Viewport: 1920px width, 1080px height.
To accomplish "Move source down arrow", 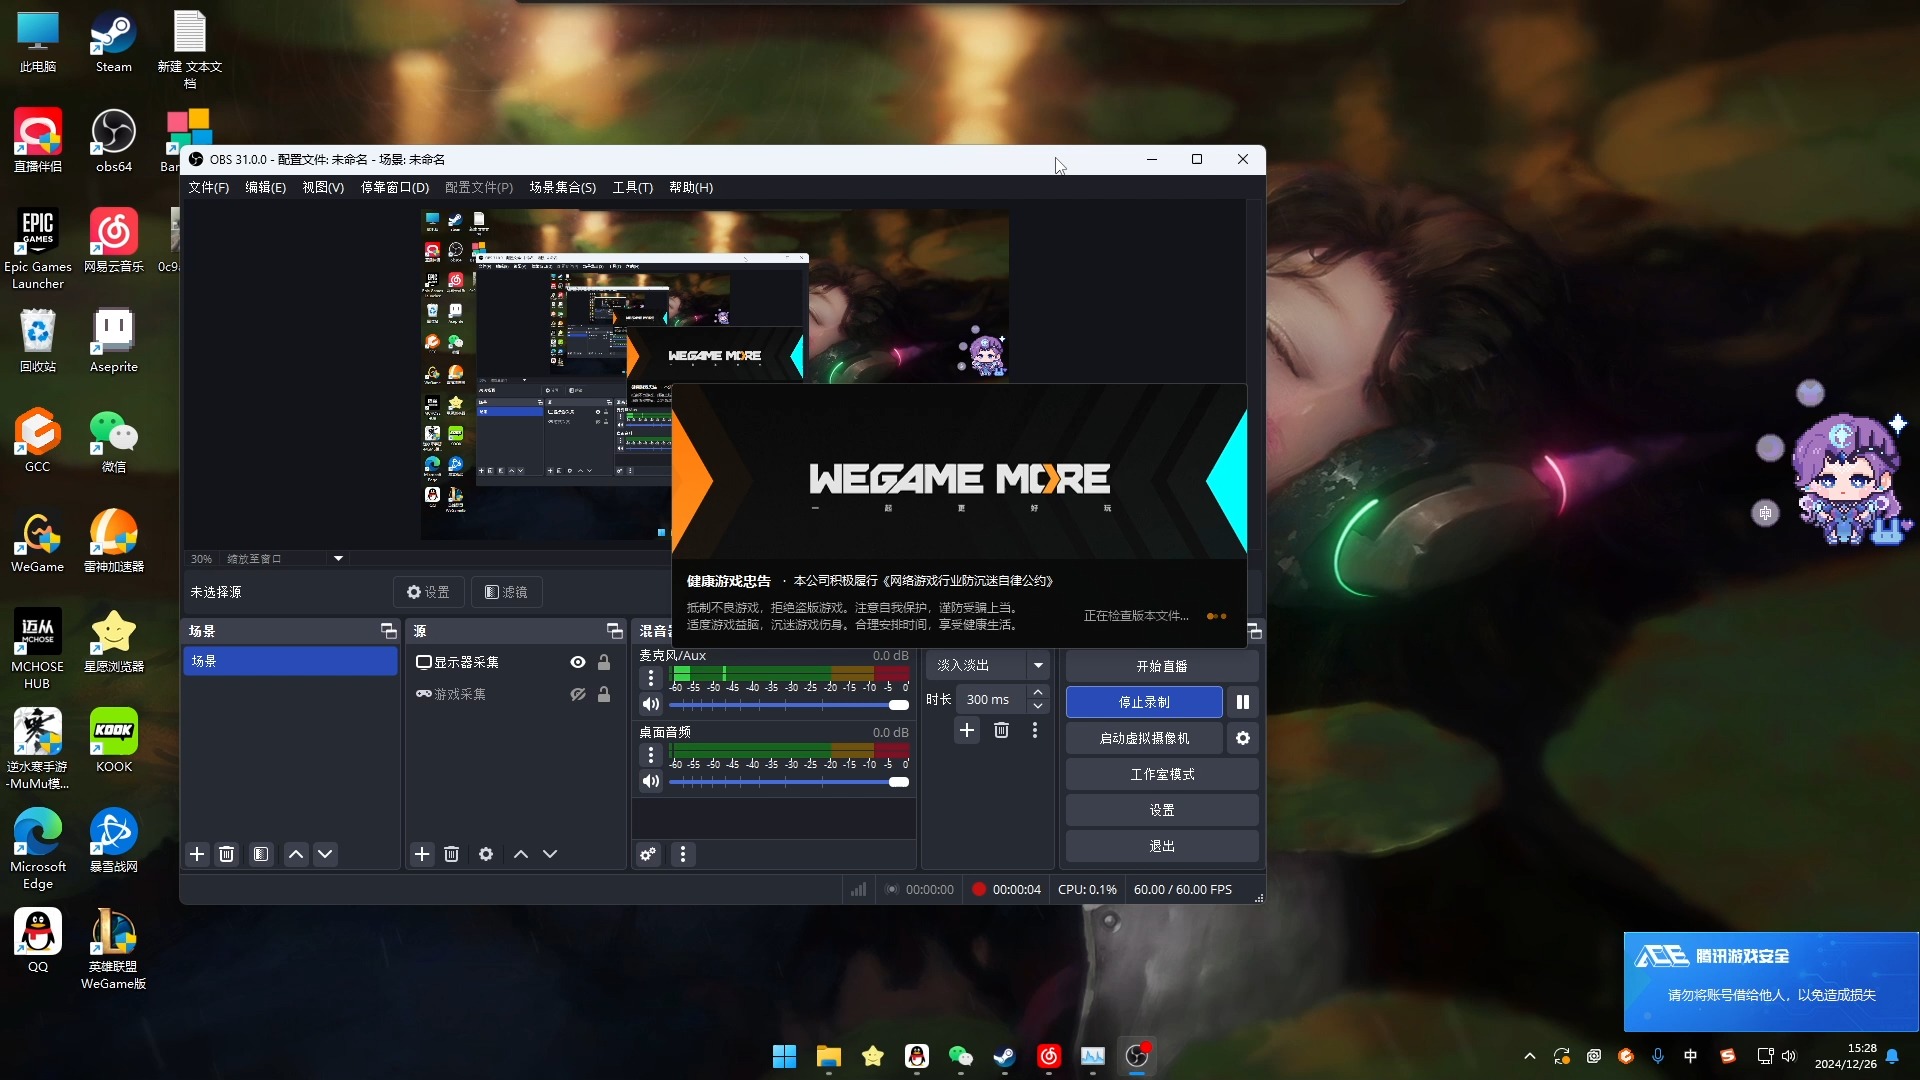I will click(550, 854).
